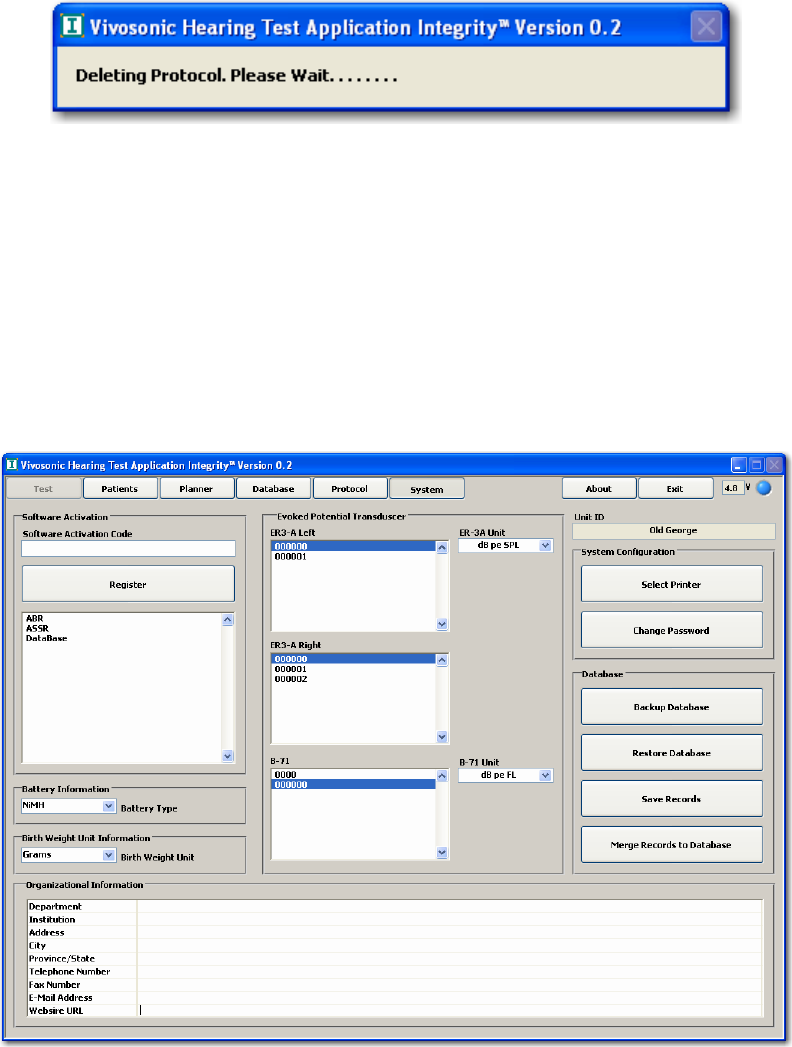Viewport: 792px width, 1047px height.
Task: Select 0000 in the B-71 list
Action: click(354, 775)
